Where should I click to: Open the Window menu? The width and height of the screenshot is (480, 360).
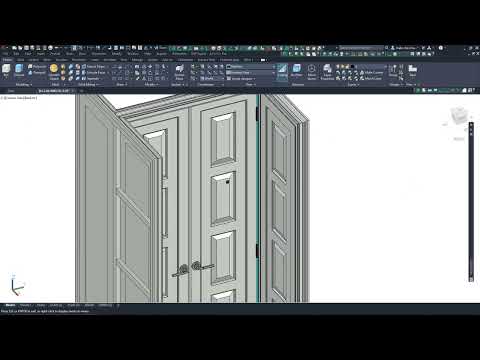click(x=133, y=53)
